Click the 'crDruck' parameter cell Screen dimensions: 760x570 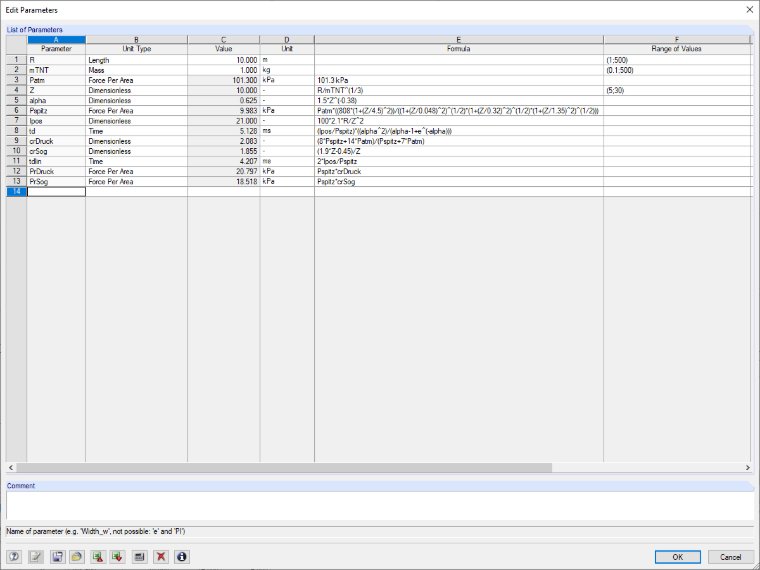56,142
